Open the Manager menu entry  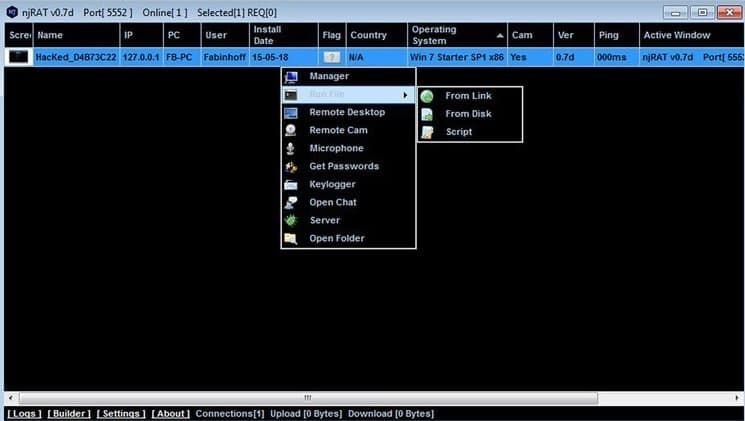click(348, 76)
